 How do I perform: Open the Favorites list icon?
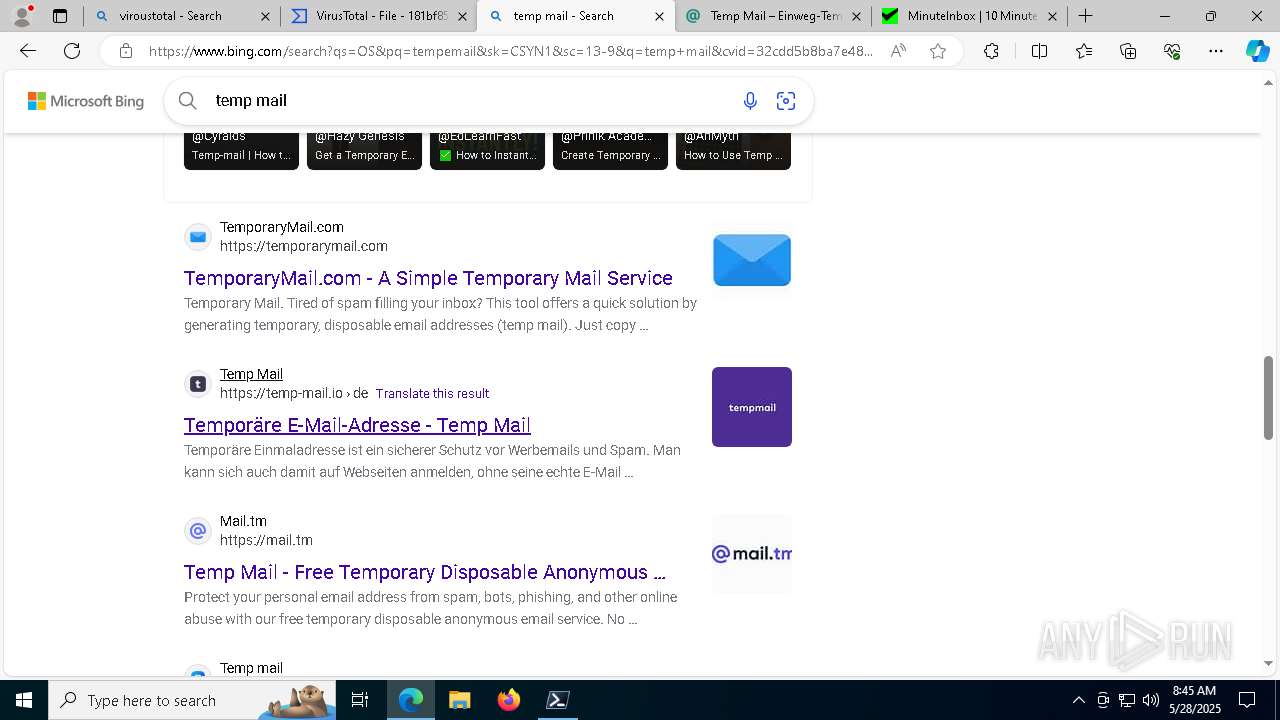pos(1084,51)
